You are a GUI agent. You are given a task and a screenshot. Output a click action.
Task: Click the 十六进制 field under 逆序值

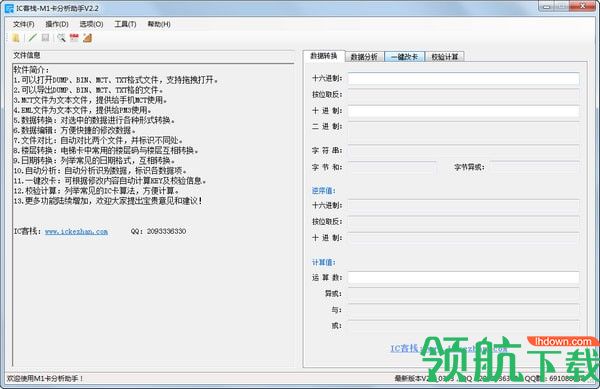(x=463, y=205)
